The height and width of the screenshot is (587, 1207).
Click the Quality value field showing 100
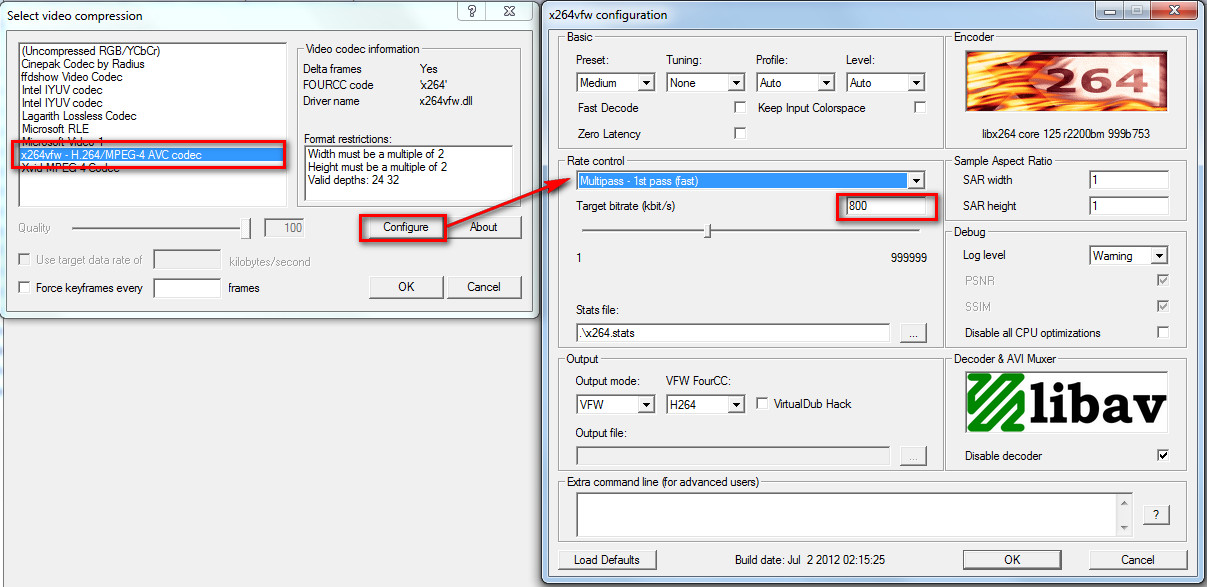[284, 228]
